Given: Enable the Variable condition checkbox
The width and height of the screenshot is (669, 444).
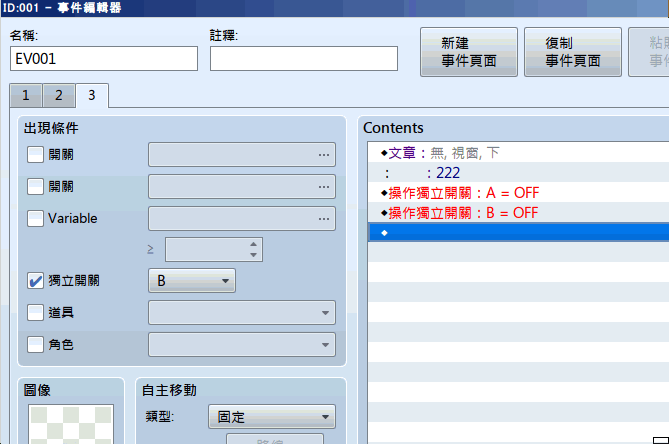Looking at the screenshot, I should pyautogui.click(x=35, y=218).
